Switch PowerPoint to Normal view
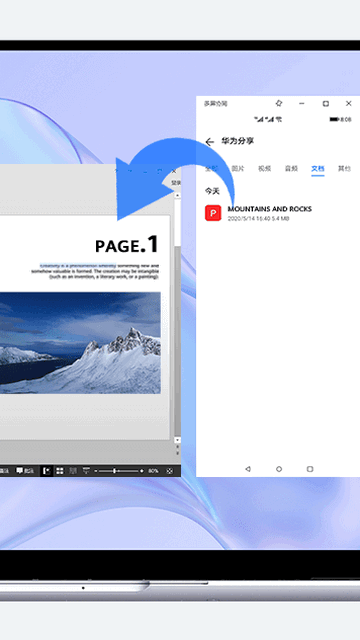360x640 pixels. (47, 471)
